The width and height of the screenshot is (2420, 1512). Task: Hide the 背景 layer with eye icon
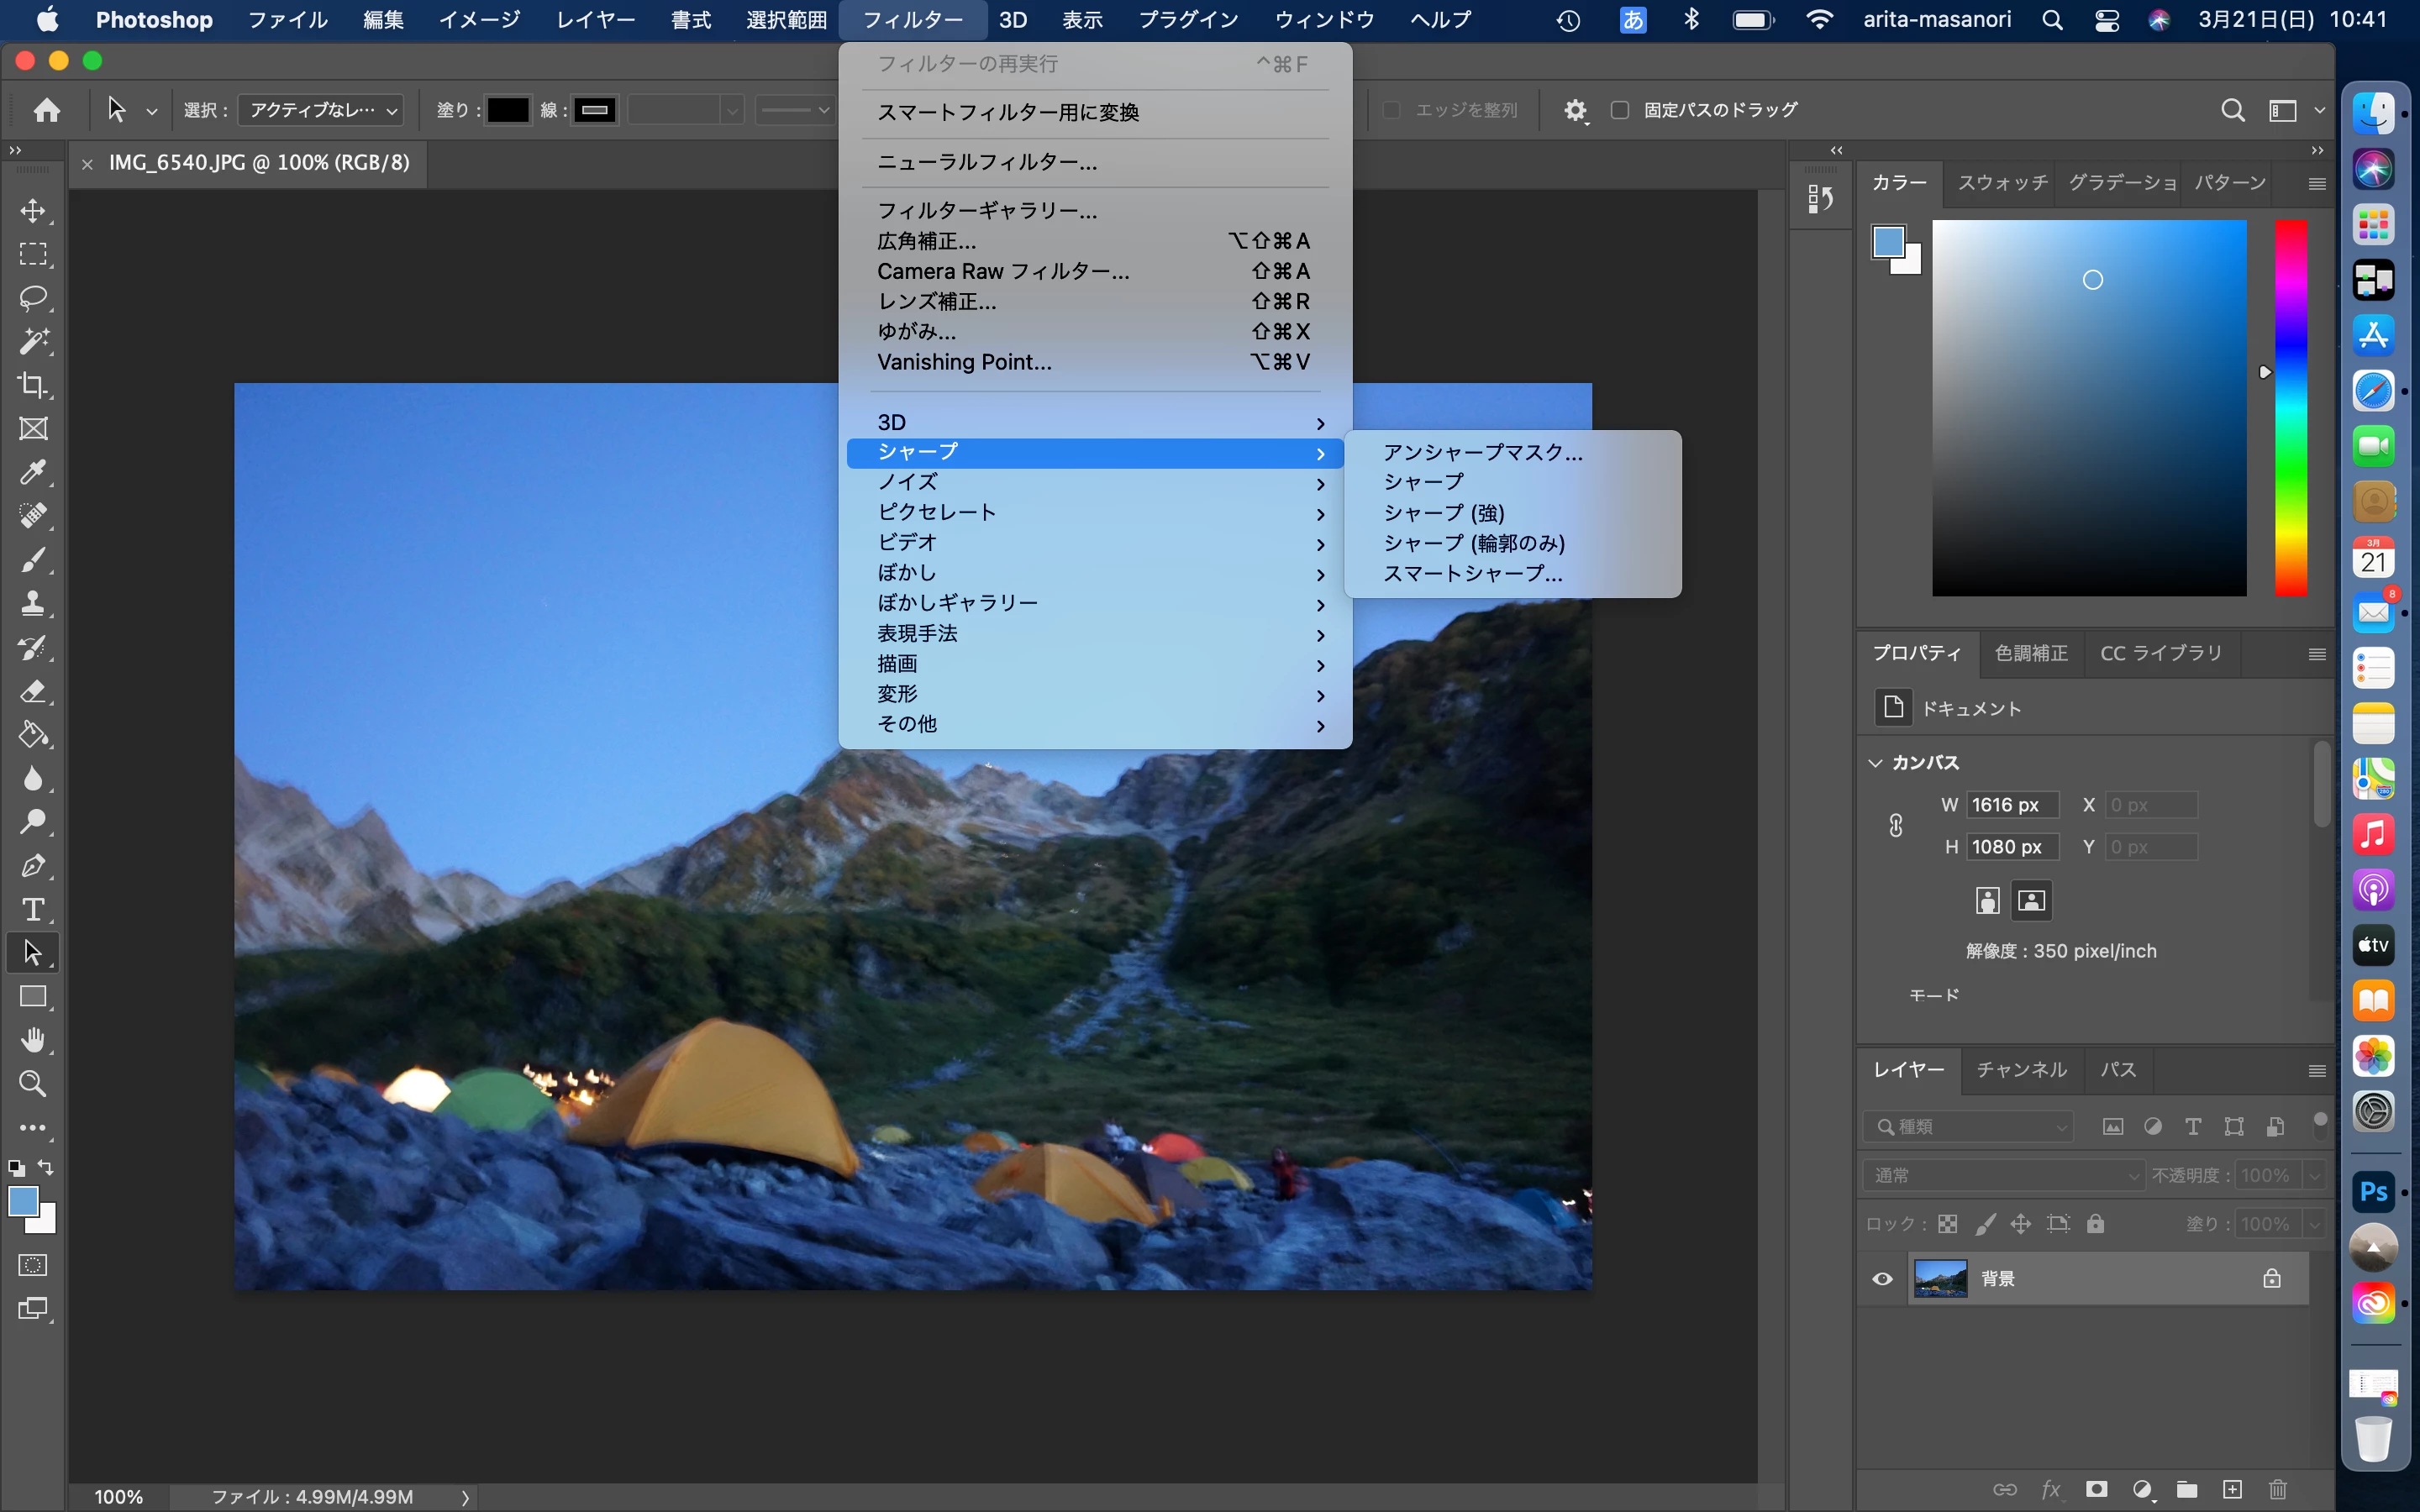1882,1279
